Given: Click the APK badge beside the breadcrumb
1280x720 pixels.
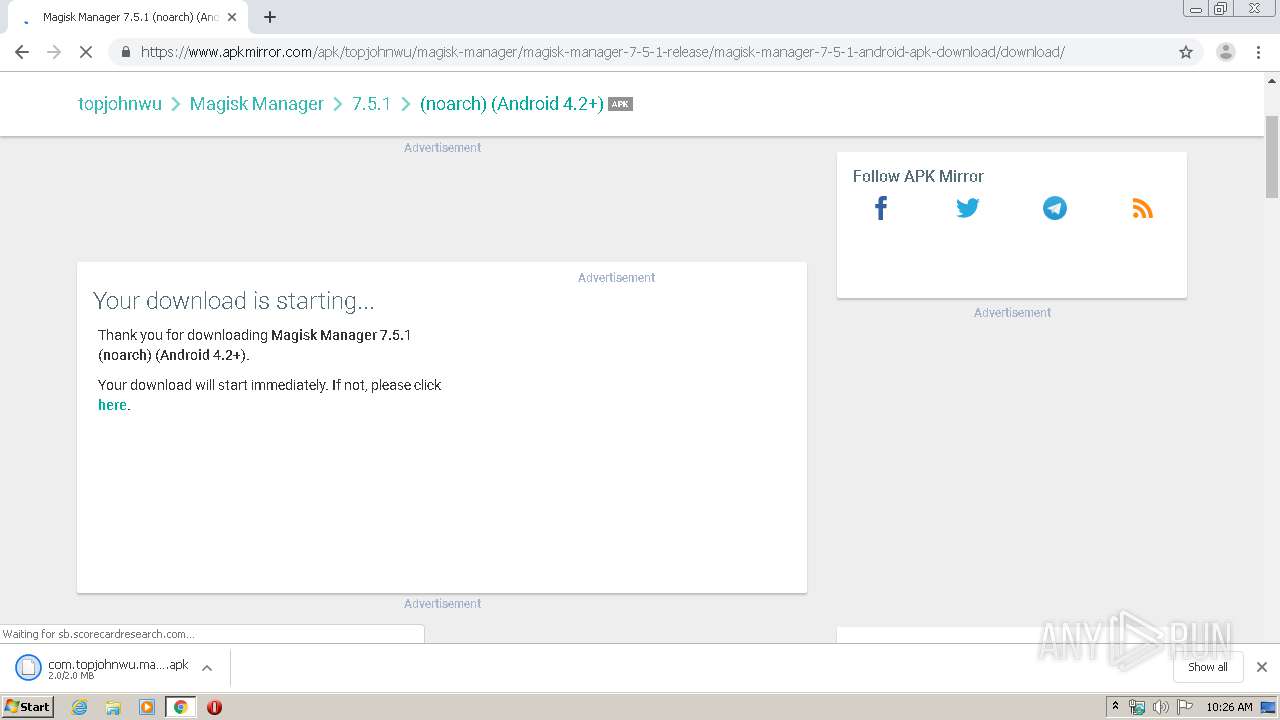Looking at the screenshot, I should tap(620, 104).
